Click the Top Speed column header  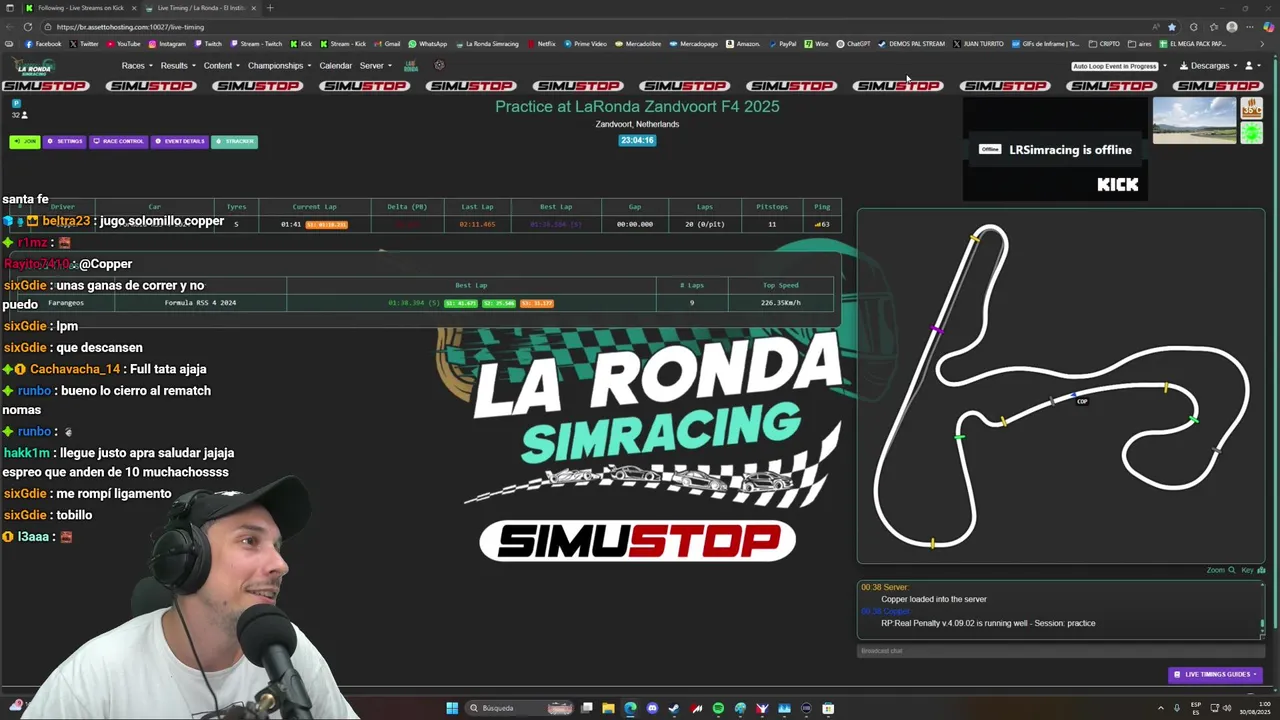pos(781,285)
